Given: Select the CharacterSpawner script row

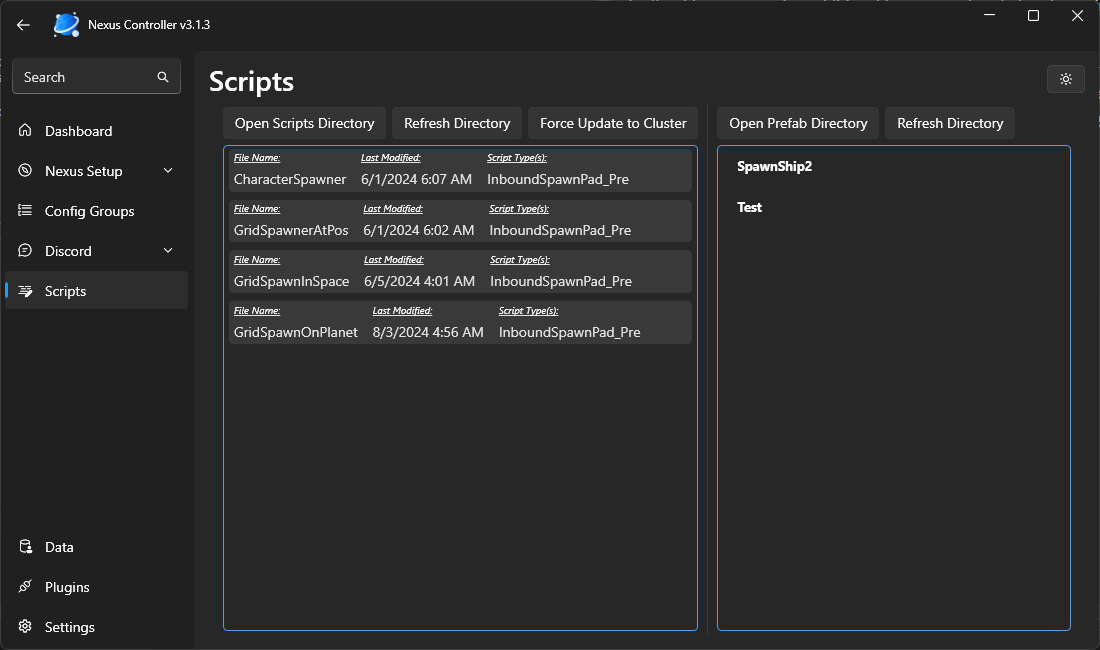Looking at the screenshot, I should click(460, 170).
